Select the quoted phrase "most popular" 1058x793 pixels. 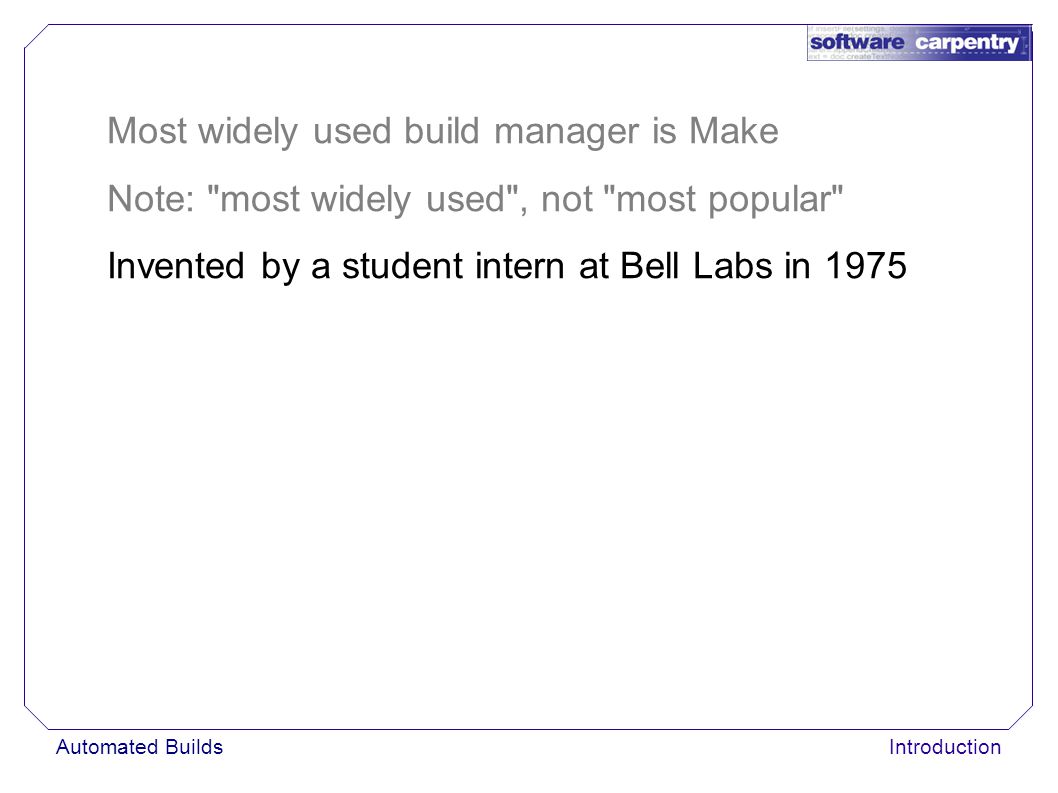pyautogui.click(x=721, y=200)
